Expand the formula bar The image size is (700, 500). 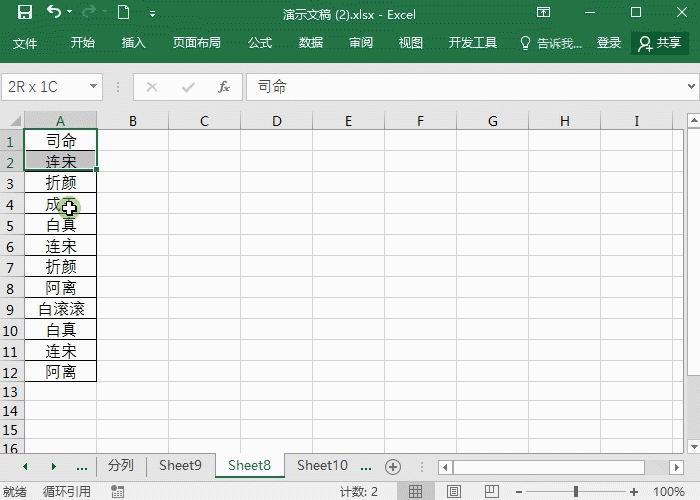pos(691,87)
